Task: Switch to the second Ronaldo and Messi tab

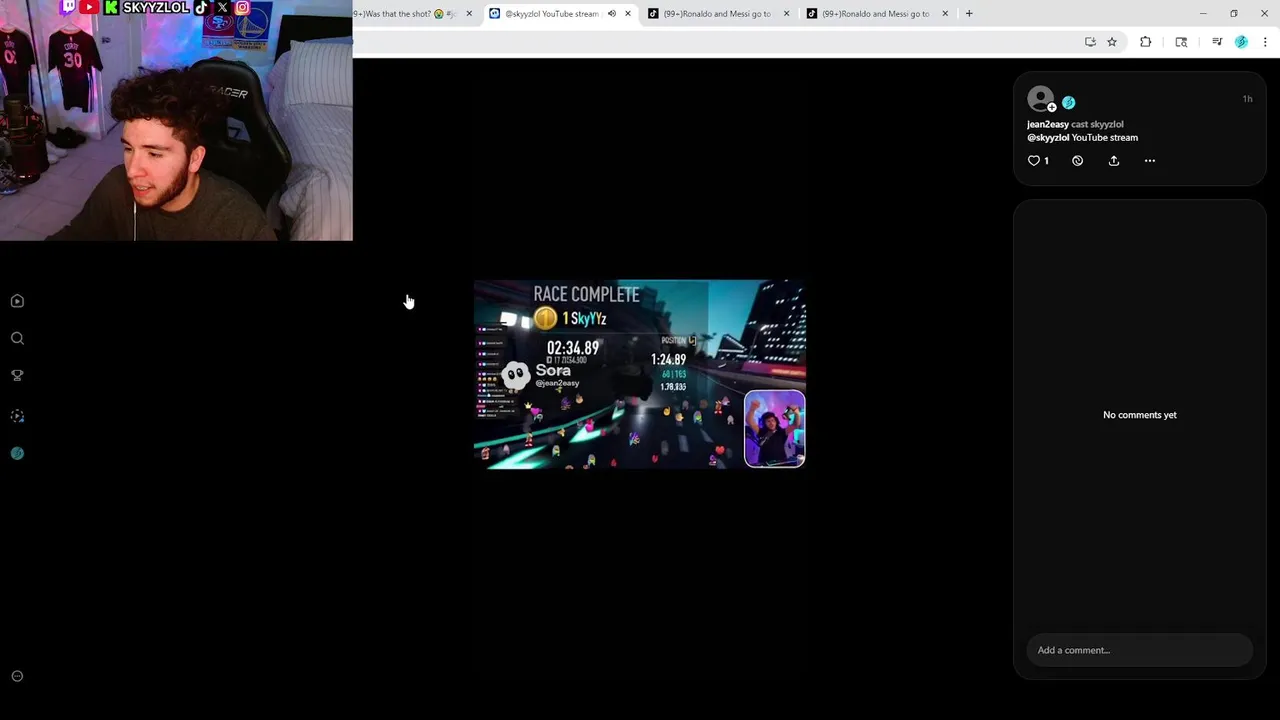Action: [876, 14]
